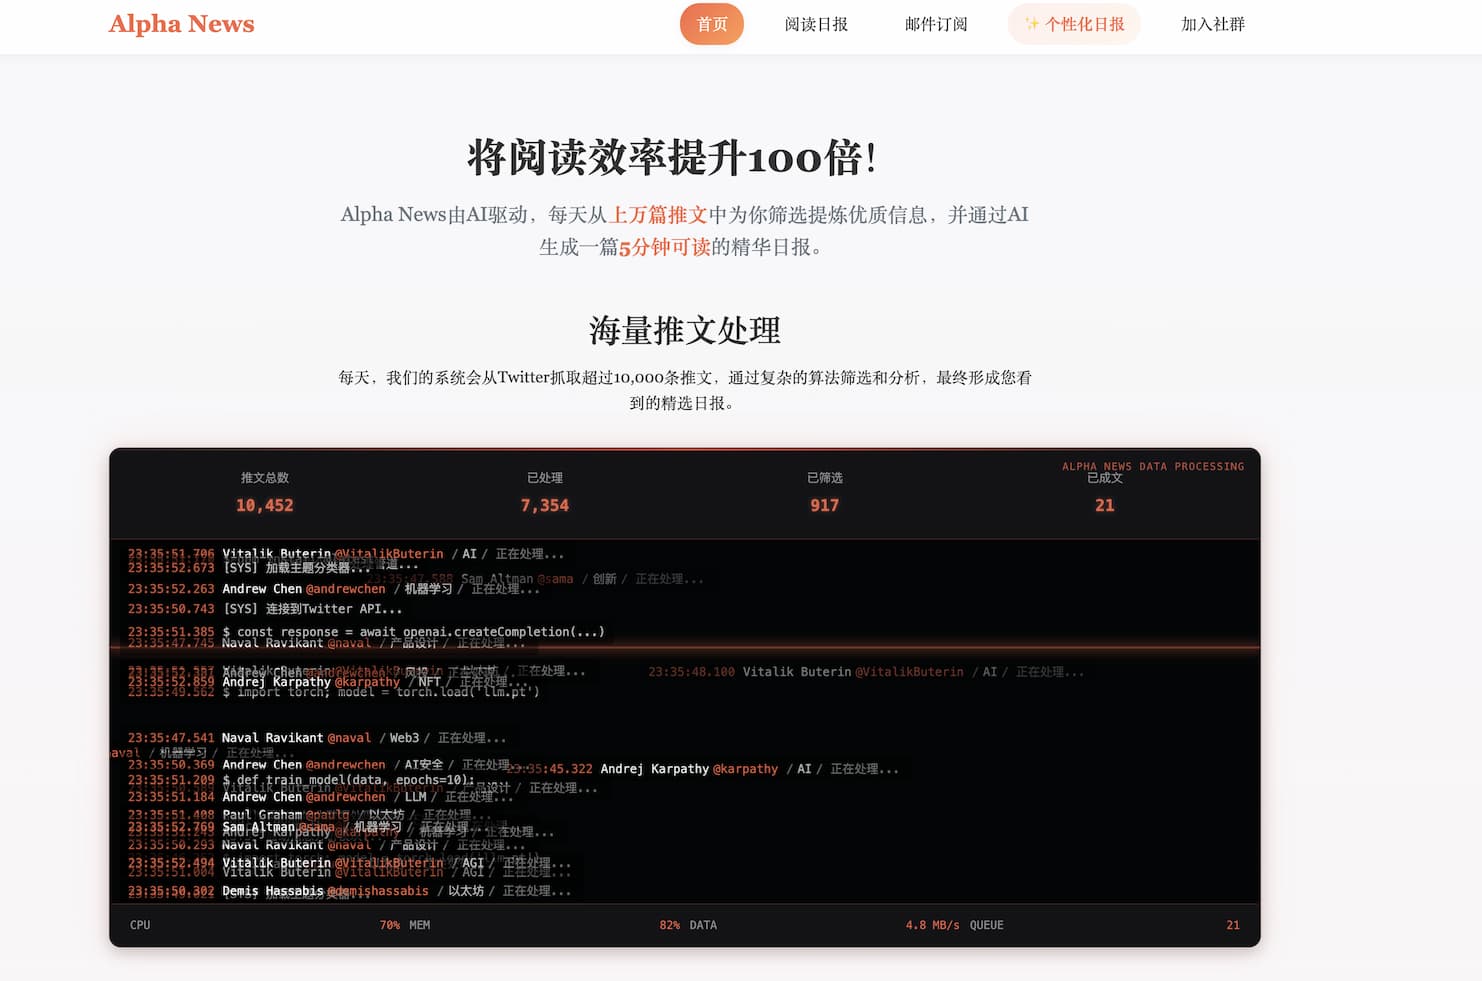This screenshot has height=981, width=1482.
Task: Click the @karpathy handle at 23:35:45.322
Action: pyautogui.click(x=745, y=769)
